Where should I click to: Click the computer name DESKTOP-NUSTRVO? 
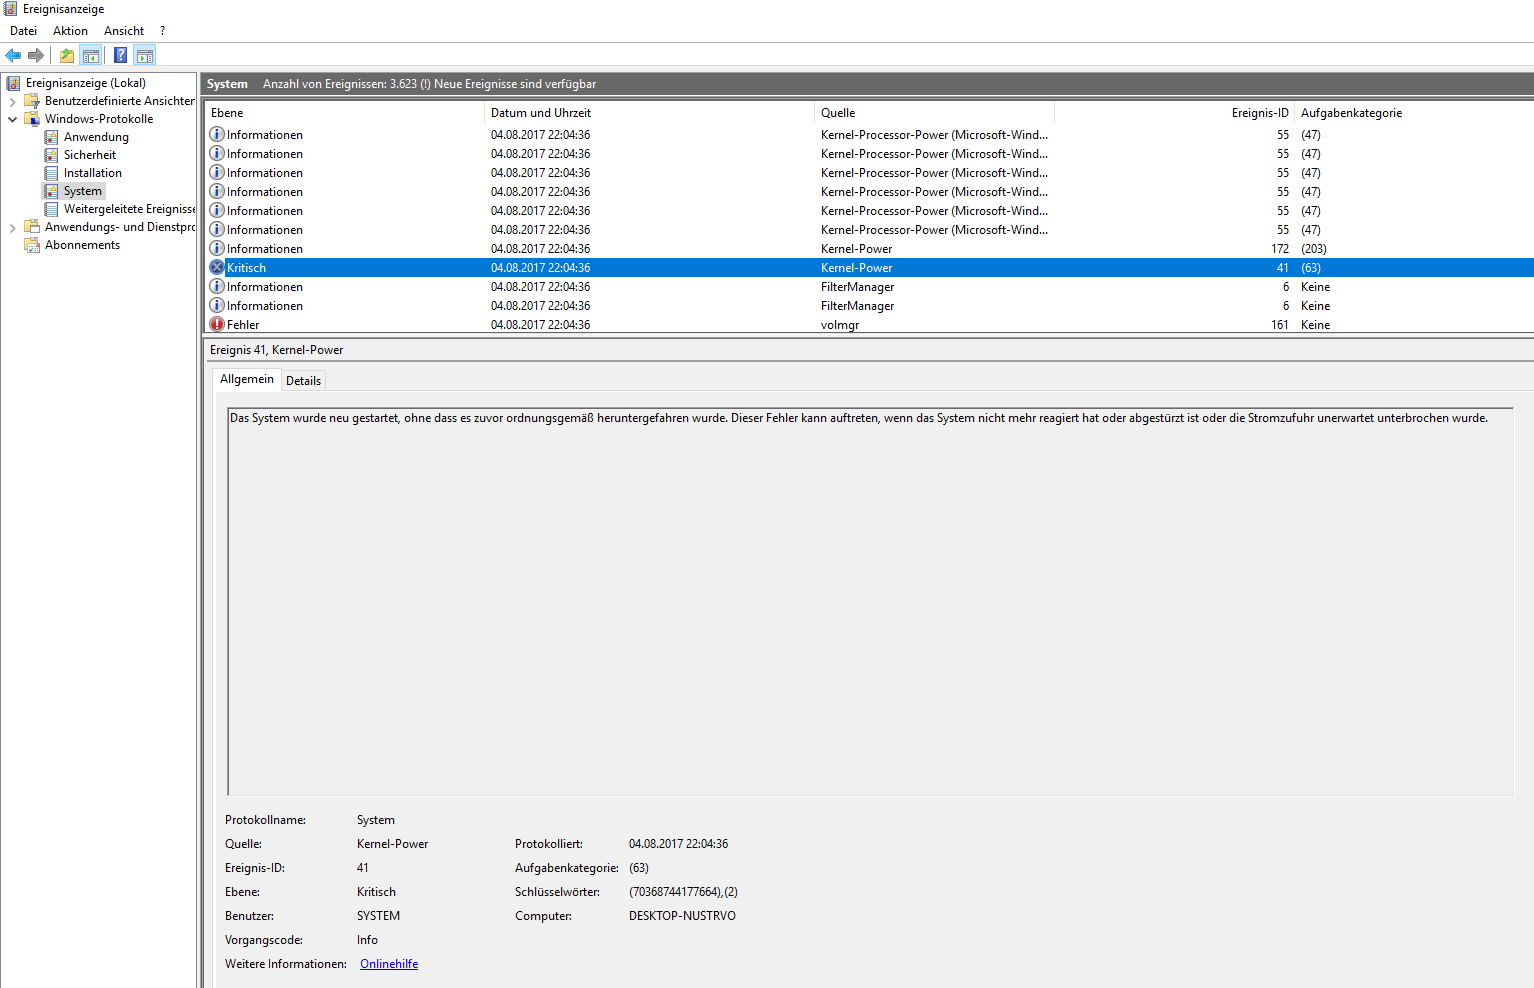(682, 916)
